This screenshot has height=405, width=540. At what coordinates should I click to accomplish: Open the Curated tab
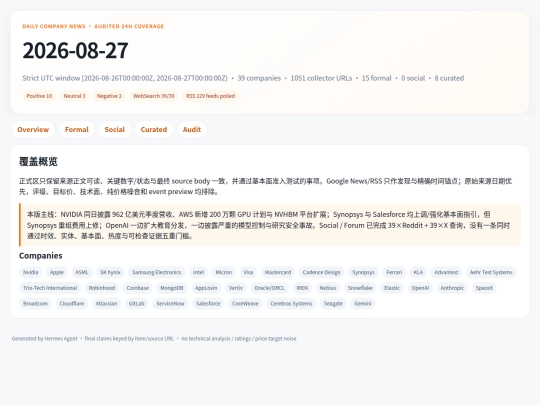[x=154, y=129]
